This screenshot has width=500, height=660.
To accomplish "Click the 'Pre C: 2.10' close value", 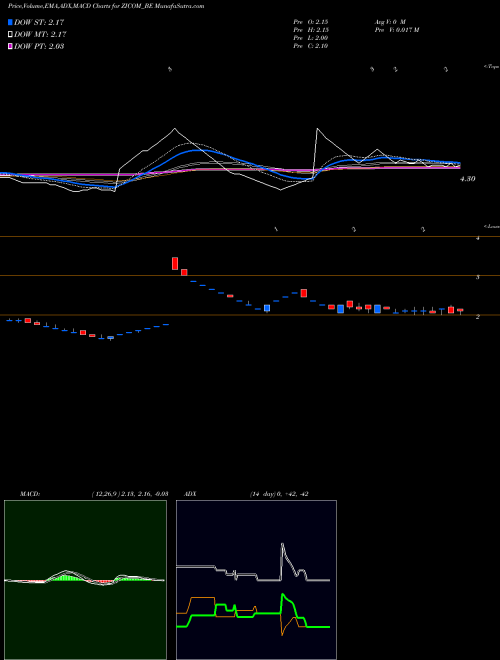I will [x=311, y=46].
